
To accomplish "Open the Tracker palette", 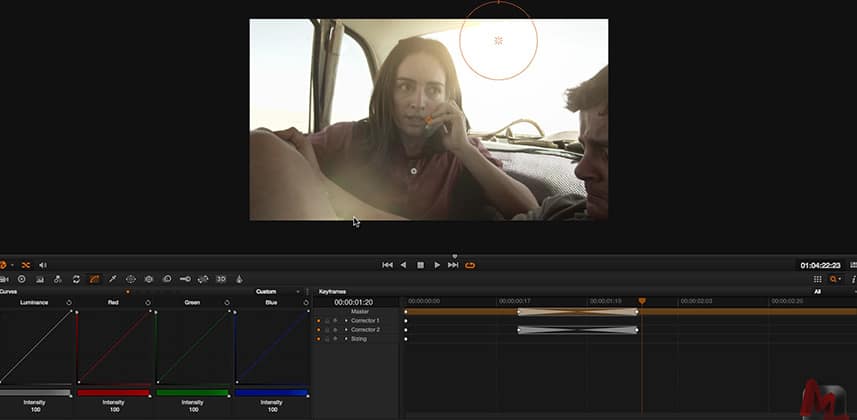I will [x=149, y=279].
